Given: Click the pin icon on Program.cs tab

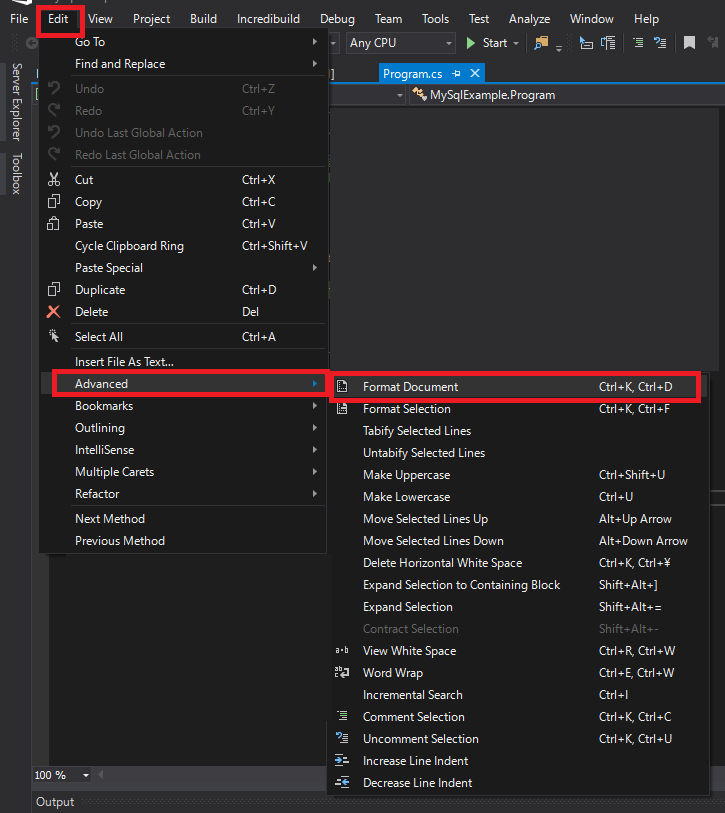Looking at the screenshot, I should point(456,74).
